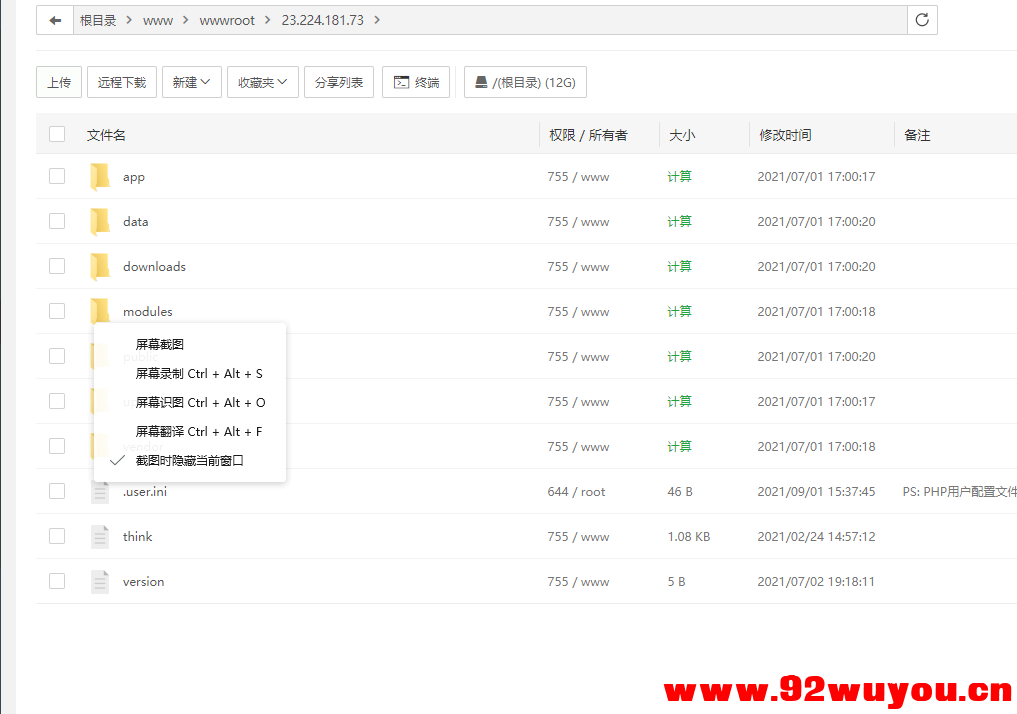This screenshot has height=714, width=1017.
Task: Expand the 收藏夹 favorites dropdown
Action: click(x=261, y=81)
